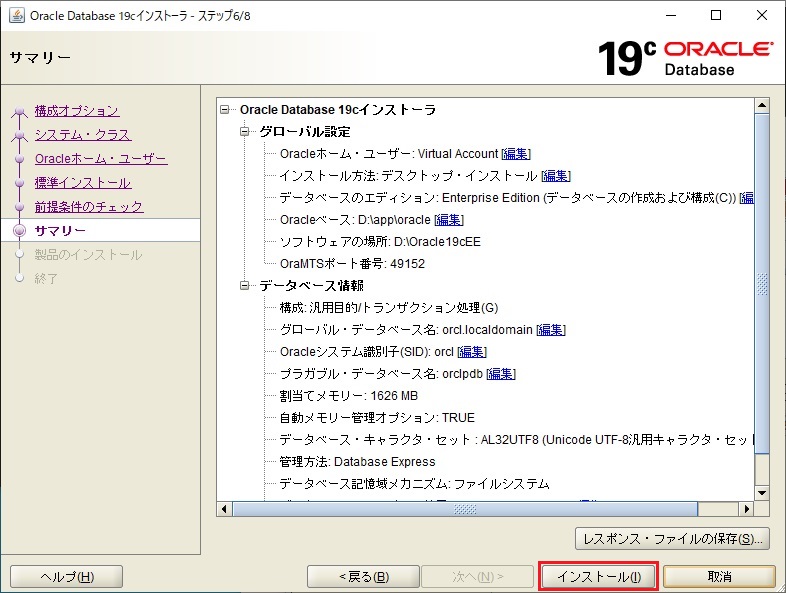Minimize the Oracle installer window
This screenshot has width=786, height=593.
pos(671,16)
